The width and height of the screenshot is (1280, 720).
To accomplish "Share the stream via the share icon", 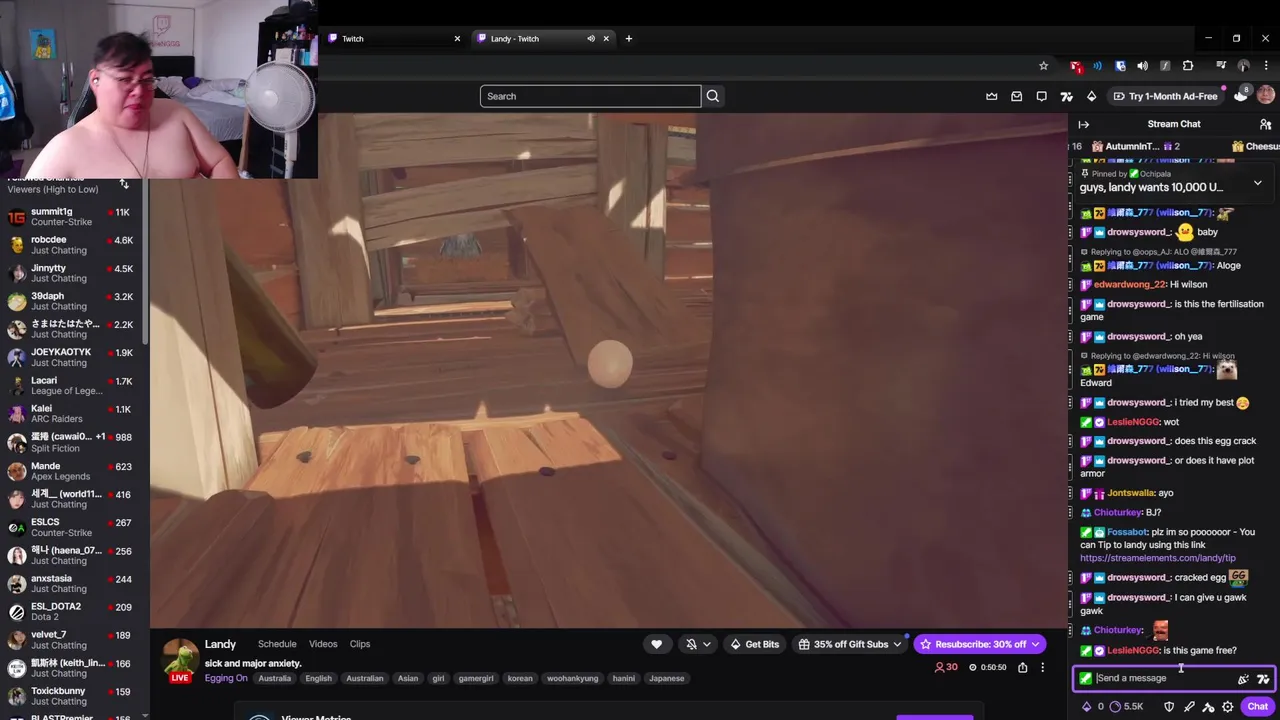I will [x=1022, y=667].
